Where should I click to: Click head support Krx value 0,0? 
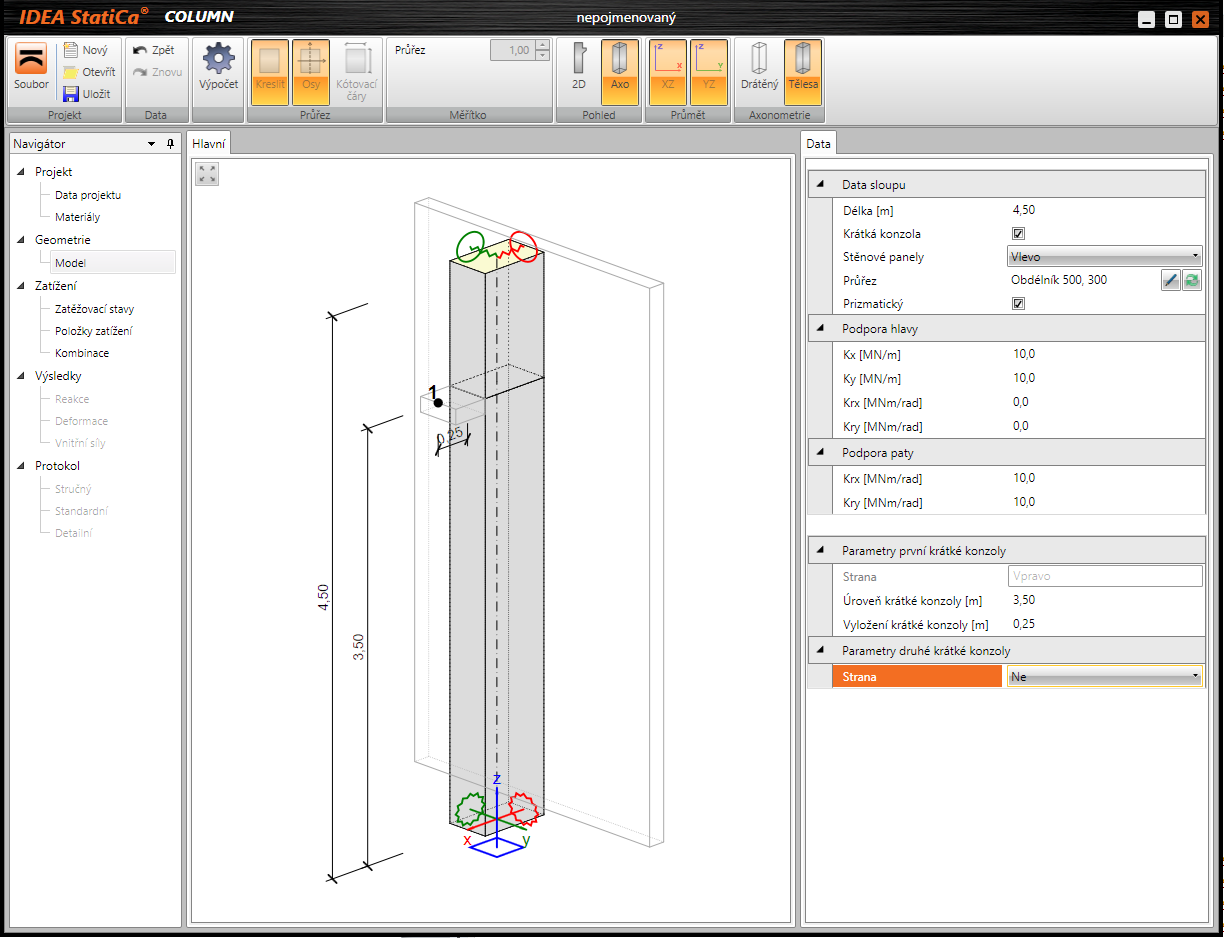click(1021, 402)
